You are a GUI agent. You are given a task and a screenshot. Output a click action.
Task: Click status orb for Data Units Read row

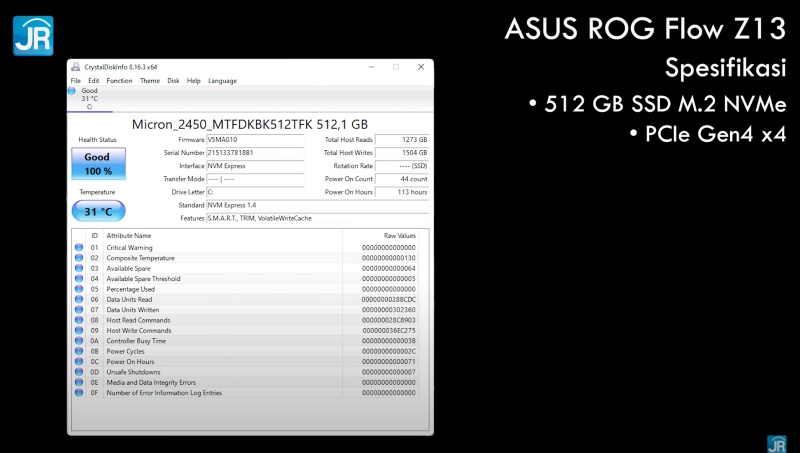(x=79, y=299)
